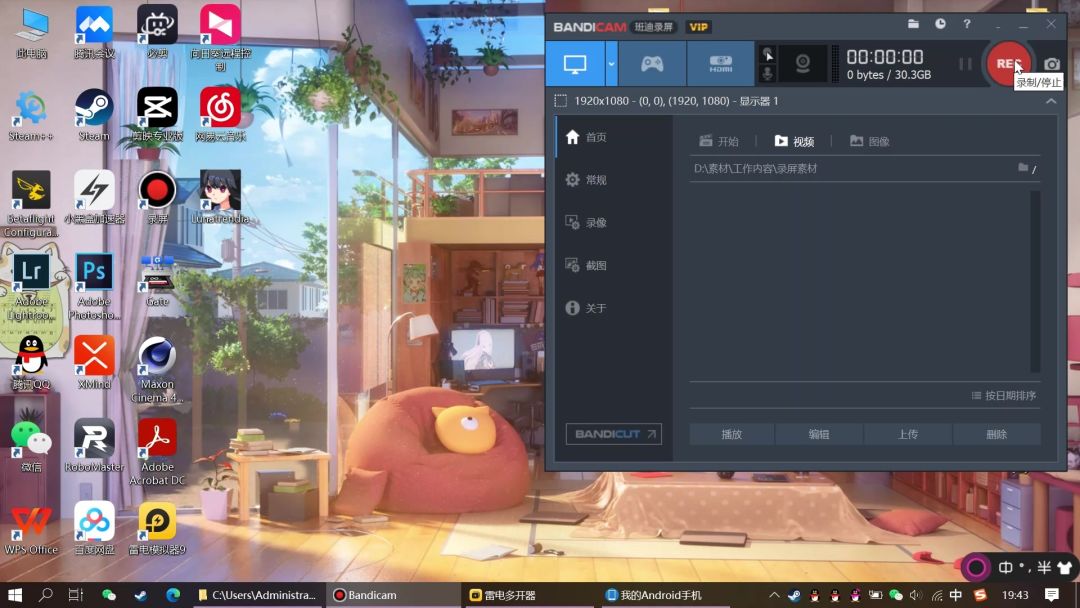Toggle the mouse cursor effect
1080x608 pixels.
(767, 54)
